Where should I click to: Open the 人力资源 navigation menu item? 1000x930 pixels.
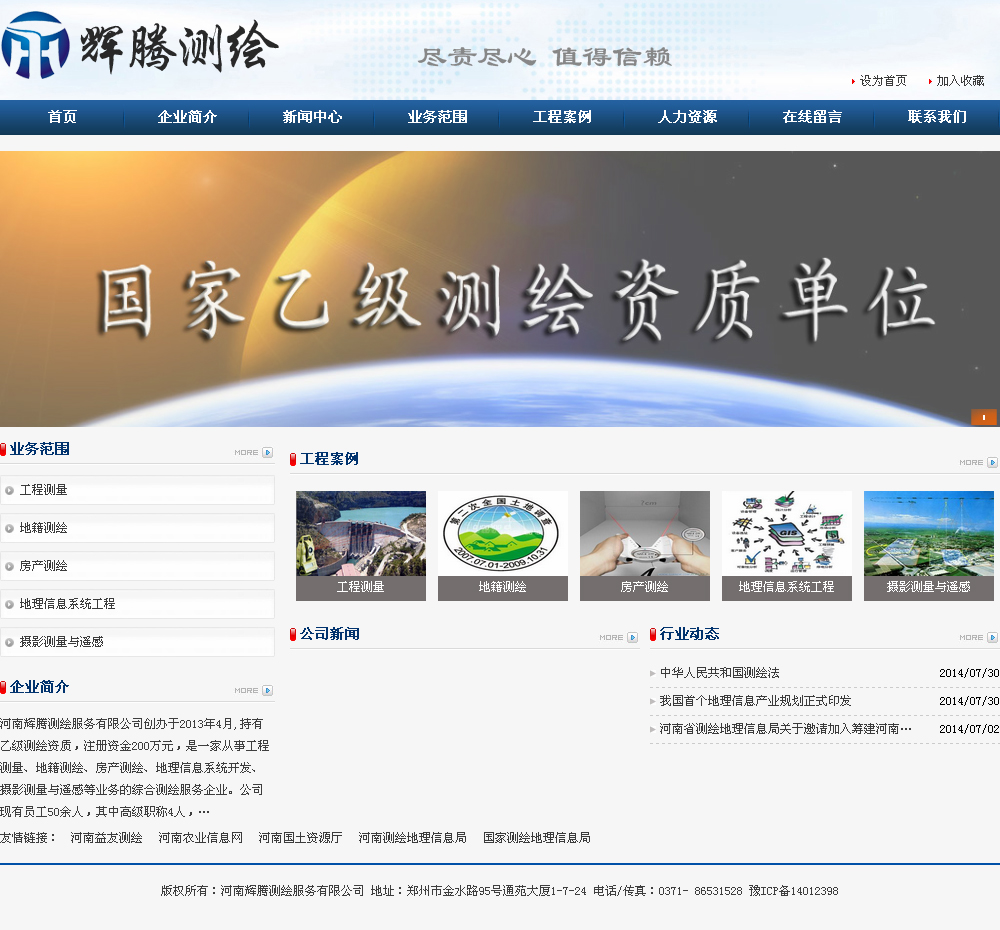click(686, 117)
